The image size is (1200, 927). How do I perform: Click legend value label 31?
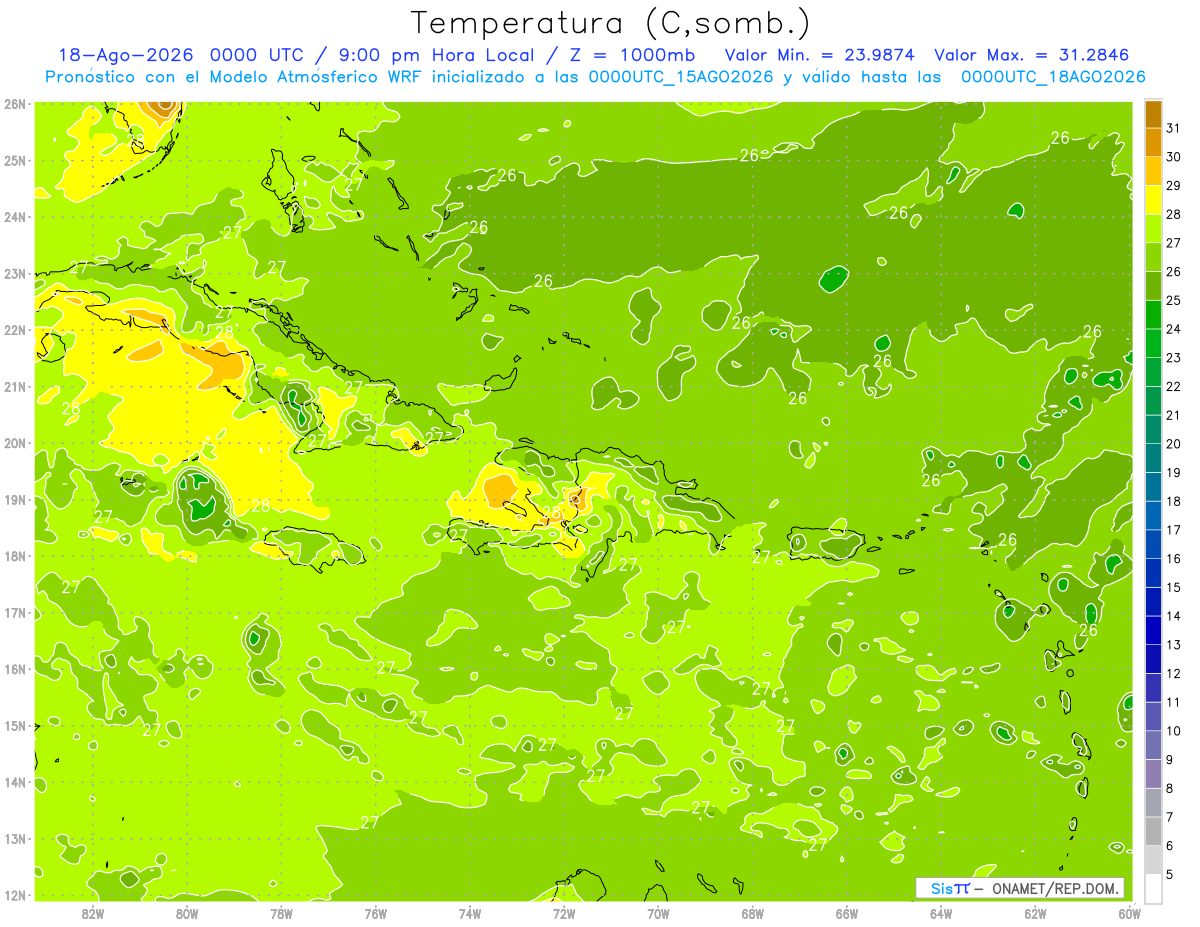click(x=1173, y=128)
